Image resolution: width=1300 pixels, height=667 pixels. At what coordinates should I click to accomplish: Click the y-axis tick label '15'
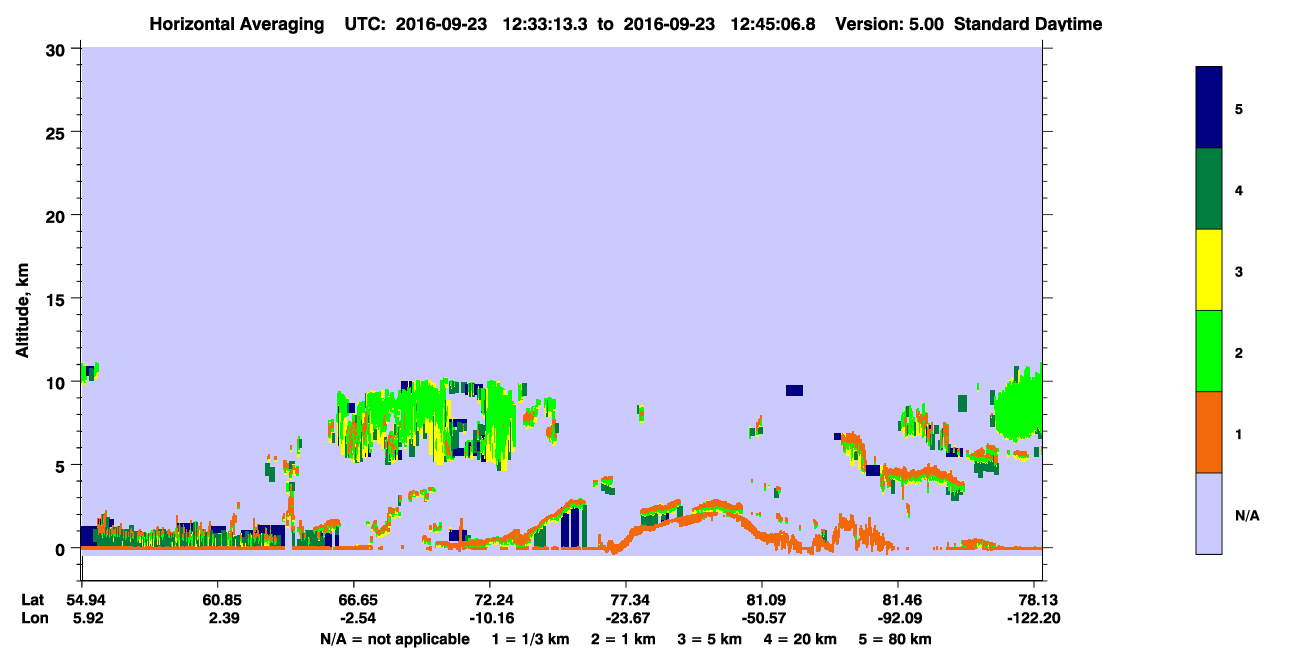58,299
